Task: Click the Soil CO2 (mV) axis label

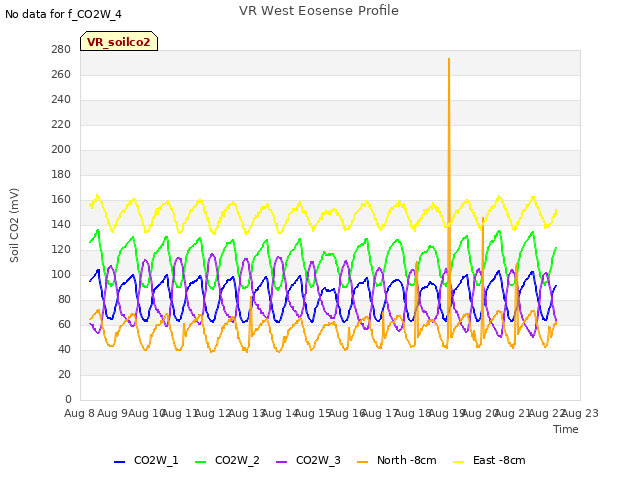Action: (x=14, y=225)
